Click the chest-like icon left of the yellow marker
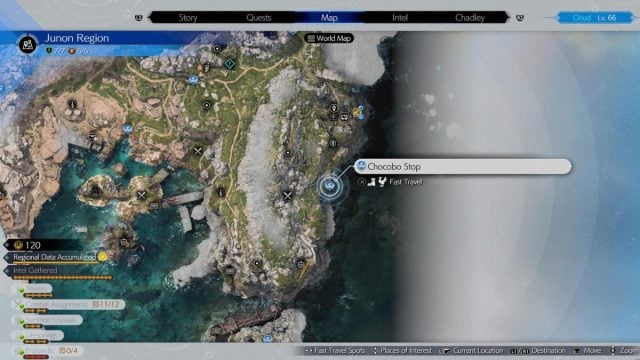 tap(344, 117)
